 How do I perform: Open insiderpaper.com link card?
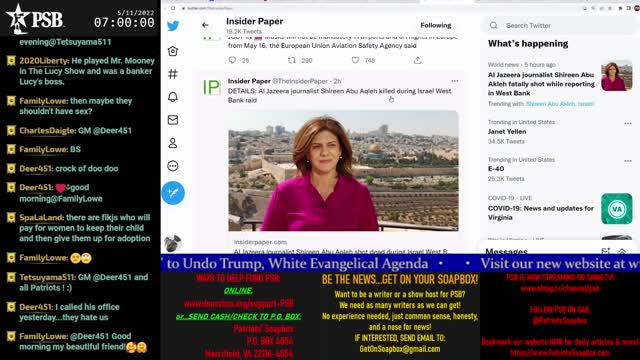point(343,245)
